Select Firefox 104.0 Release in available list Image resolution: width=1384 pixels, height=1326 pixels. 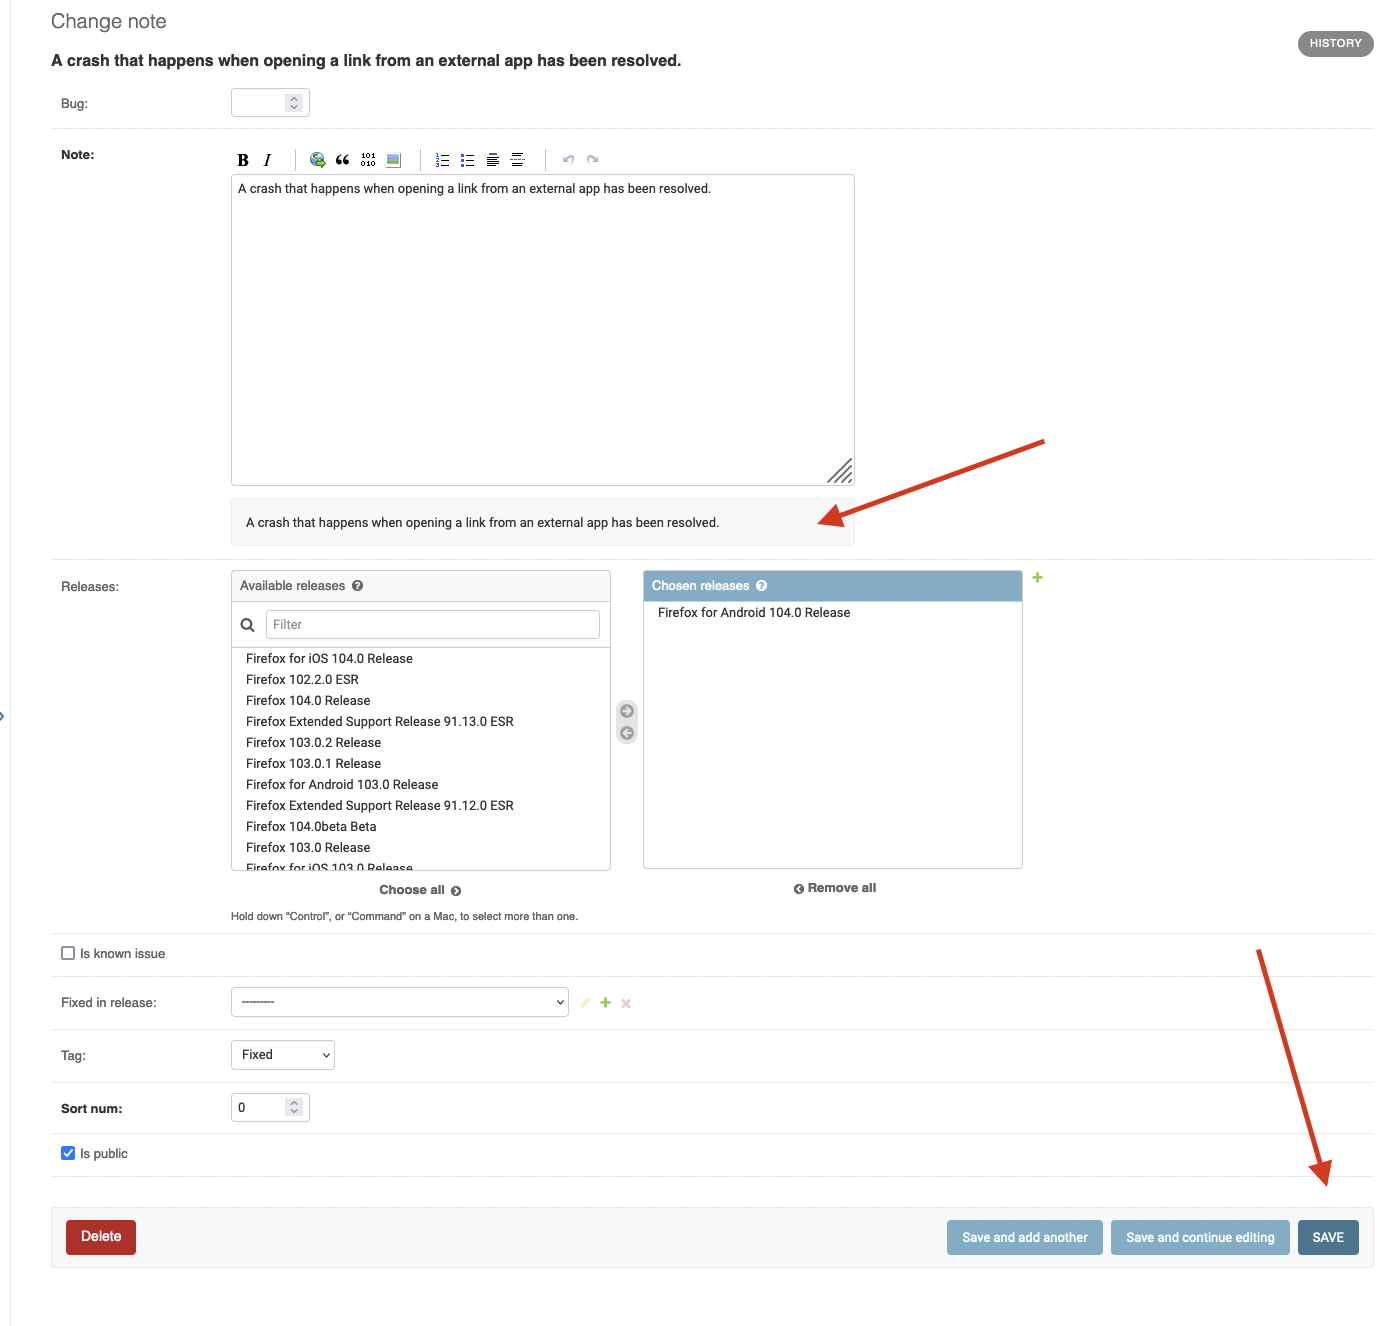point(308,700)
